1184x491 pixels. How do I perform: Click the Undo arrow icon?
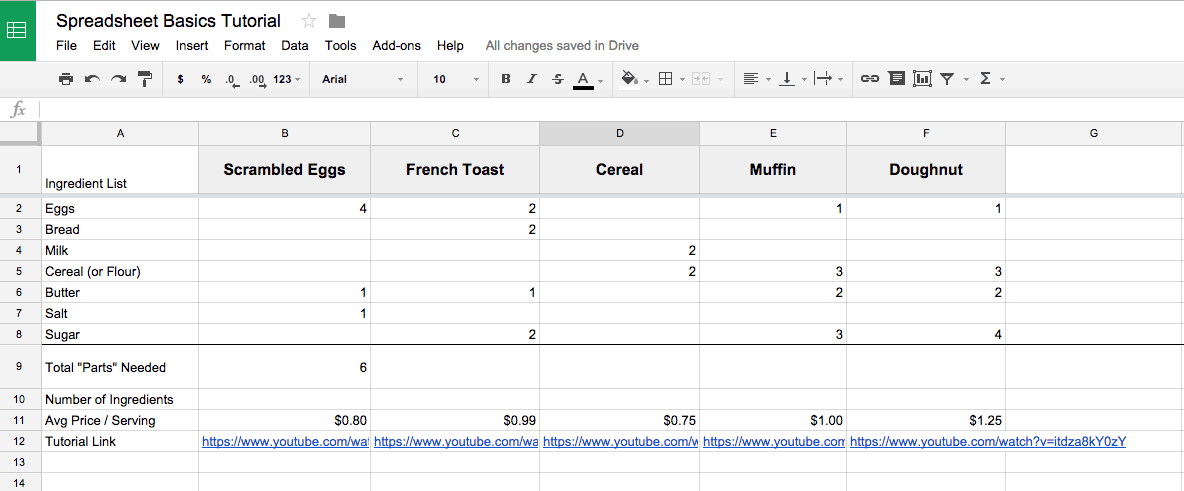coord(92,79)
